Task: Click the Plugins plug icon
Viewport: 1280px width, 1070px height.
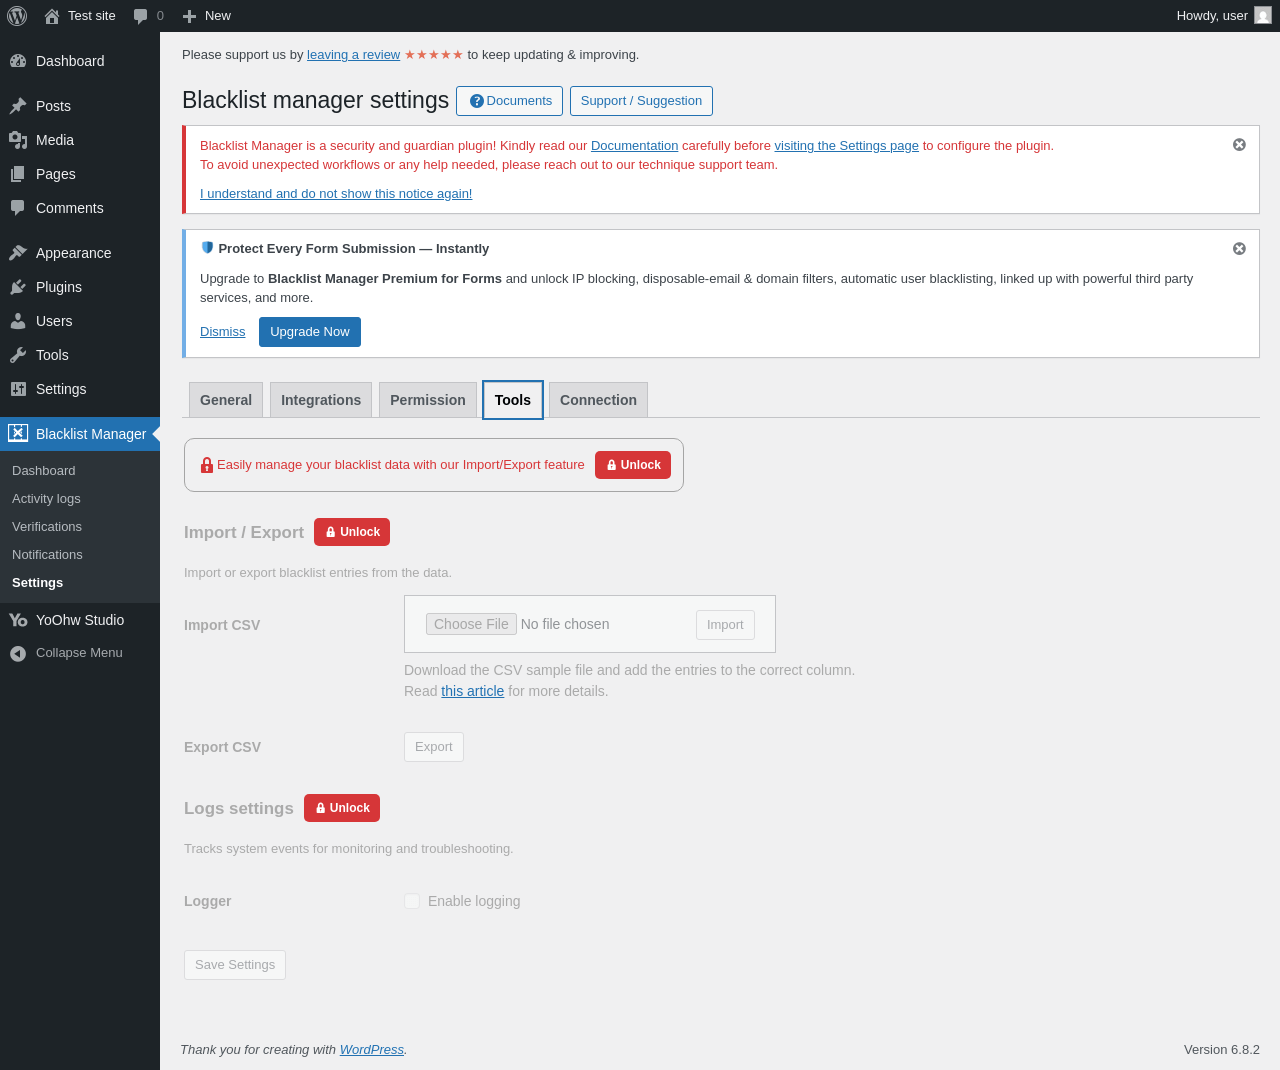Action: pyautogui.click(x=18, y=287)
